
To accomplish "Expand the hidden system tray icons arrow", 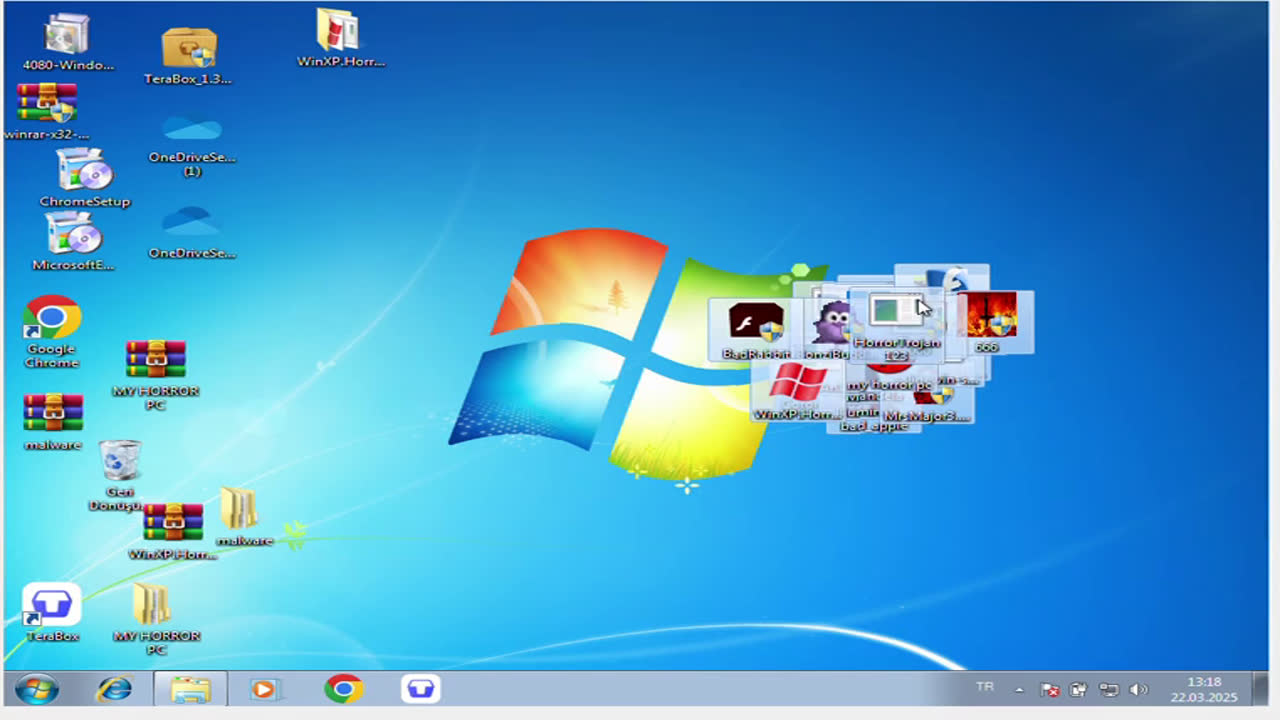I will pos(1019,690).
